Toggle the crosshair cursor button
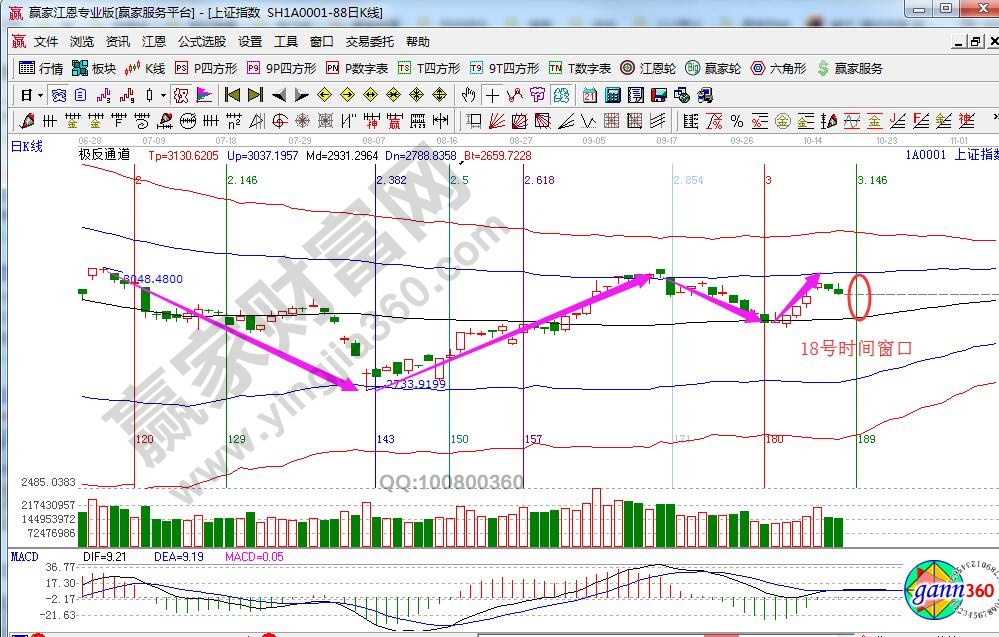999x637 pixels. click(x=492, y=95)
